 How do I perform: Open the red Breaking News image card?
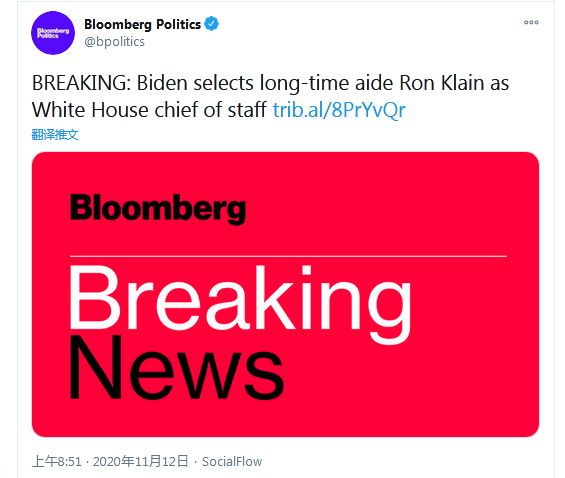(x=285, y=294)
